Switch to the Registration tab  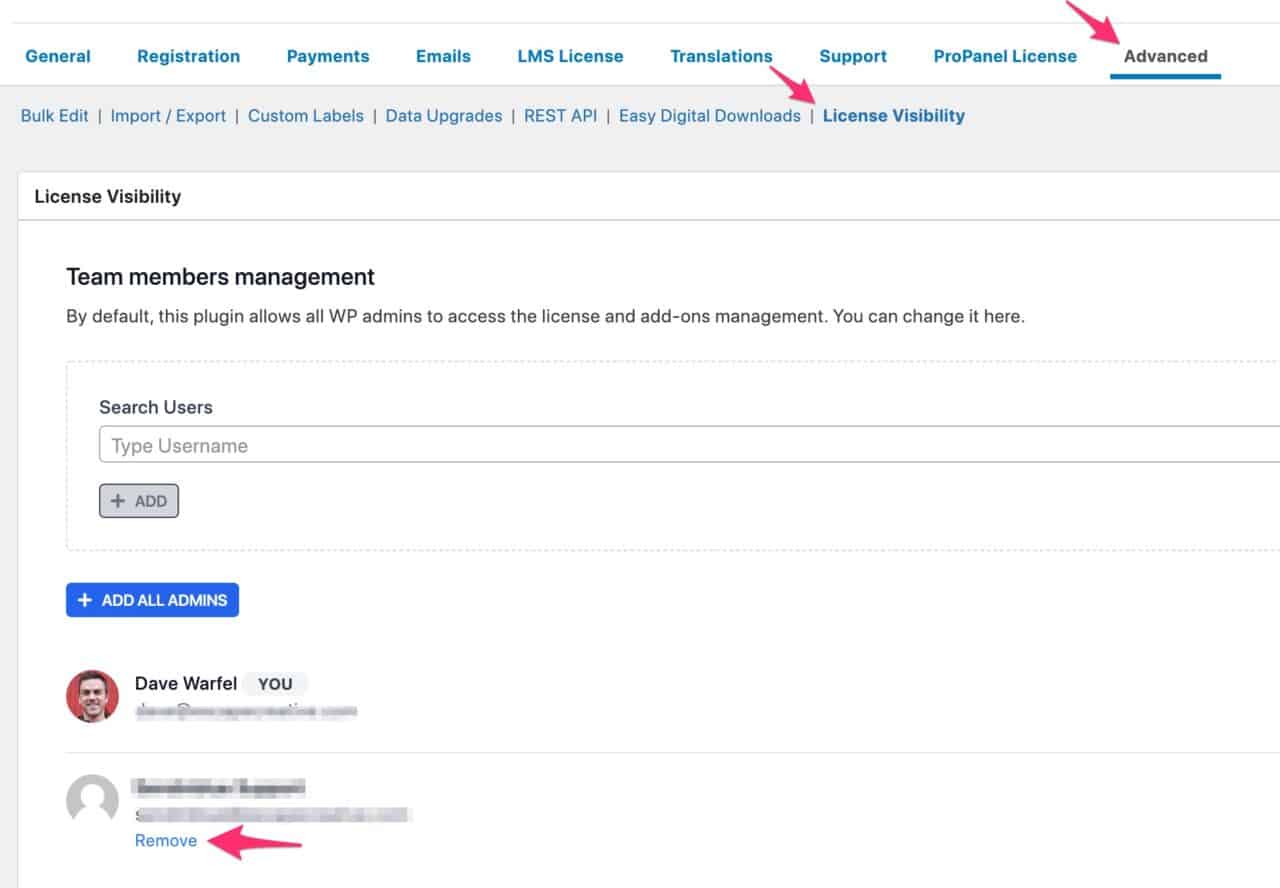[188, 56]
